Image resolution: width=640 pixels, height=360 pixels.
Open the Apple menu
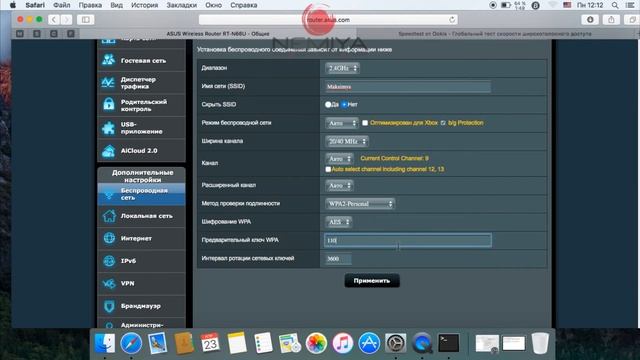click(x=13, y=5)
